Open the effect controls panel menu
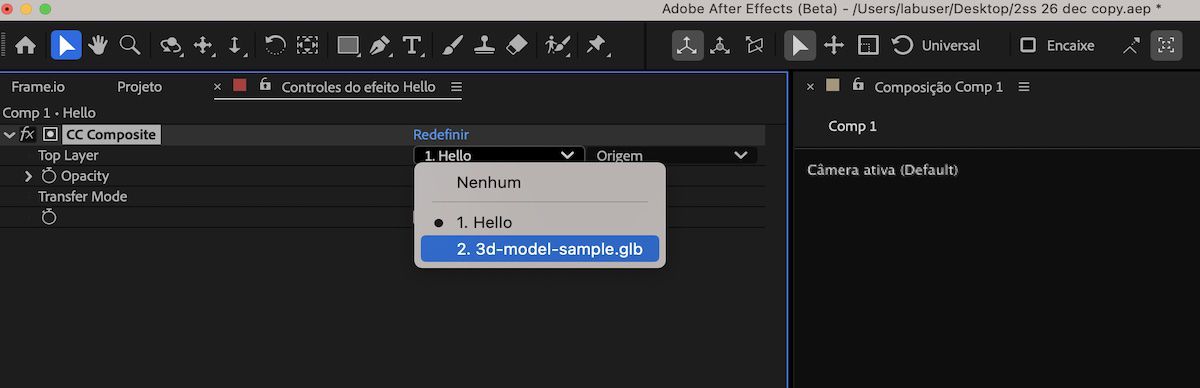 [457, 87]
